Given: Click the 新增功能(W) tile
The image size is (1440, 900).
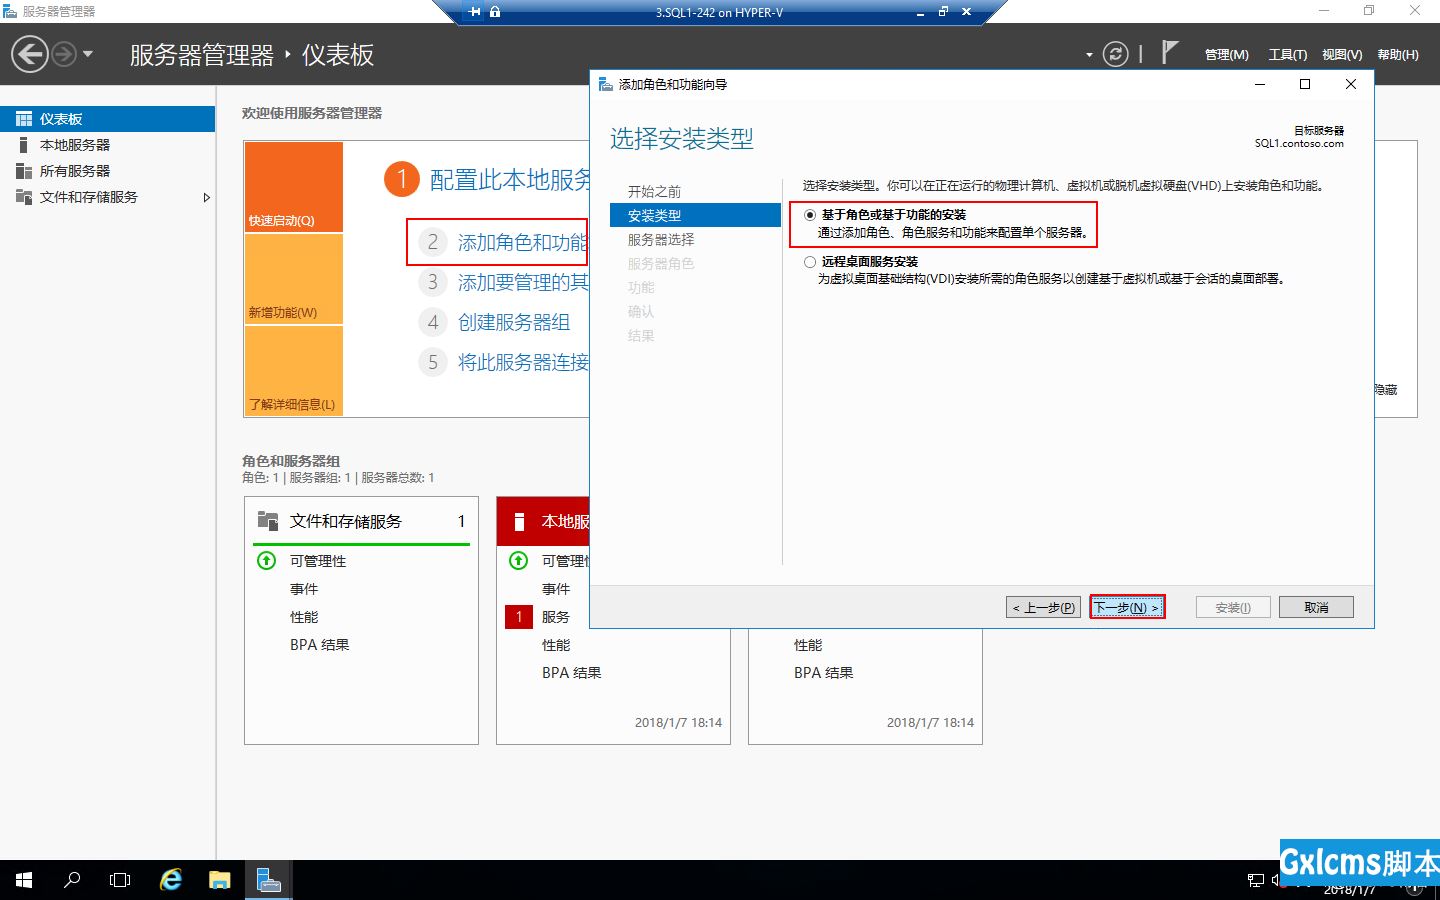Looking at the screenshot, I should click(294, 279).
